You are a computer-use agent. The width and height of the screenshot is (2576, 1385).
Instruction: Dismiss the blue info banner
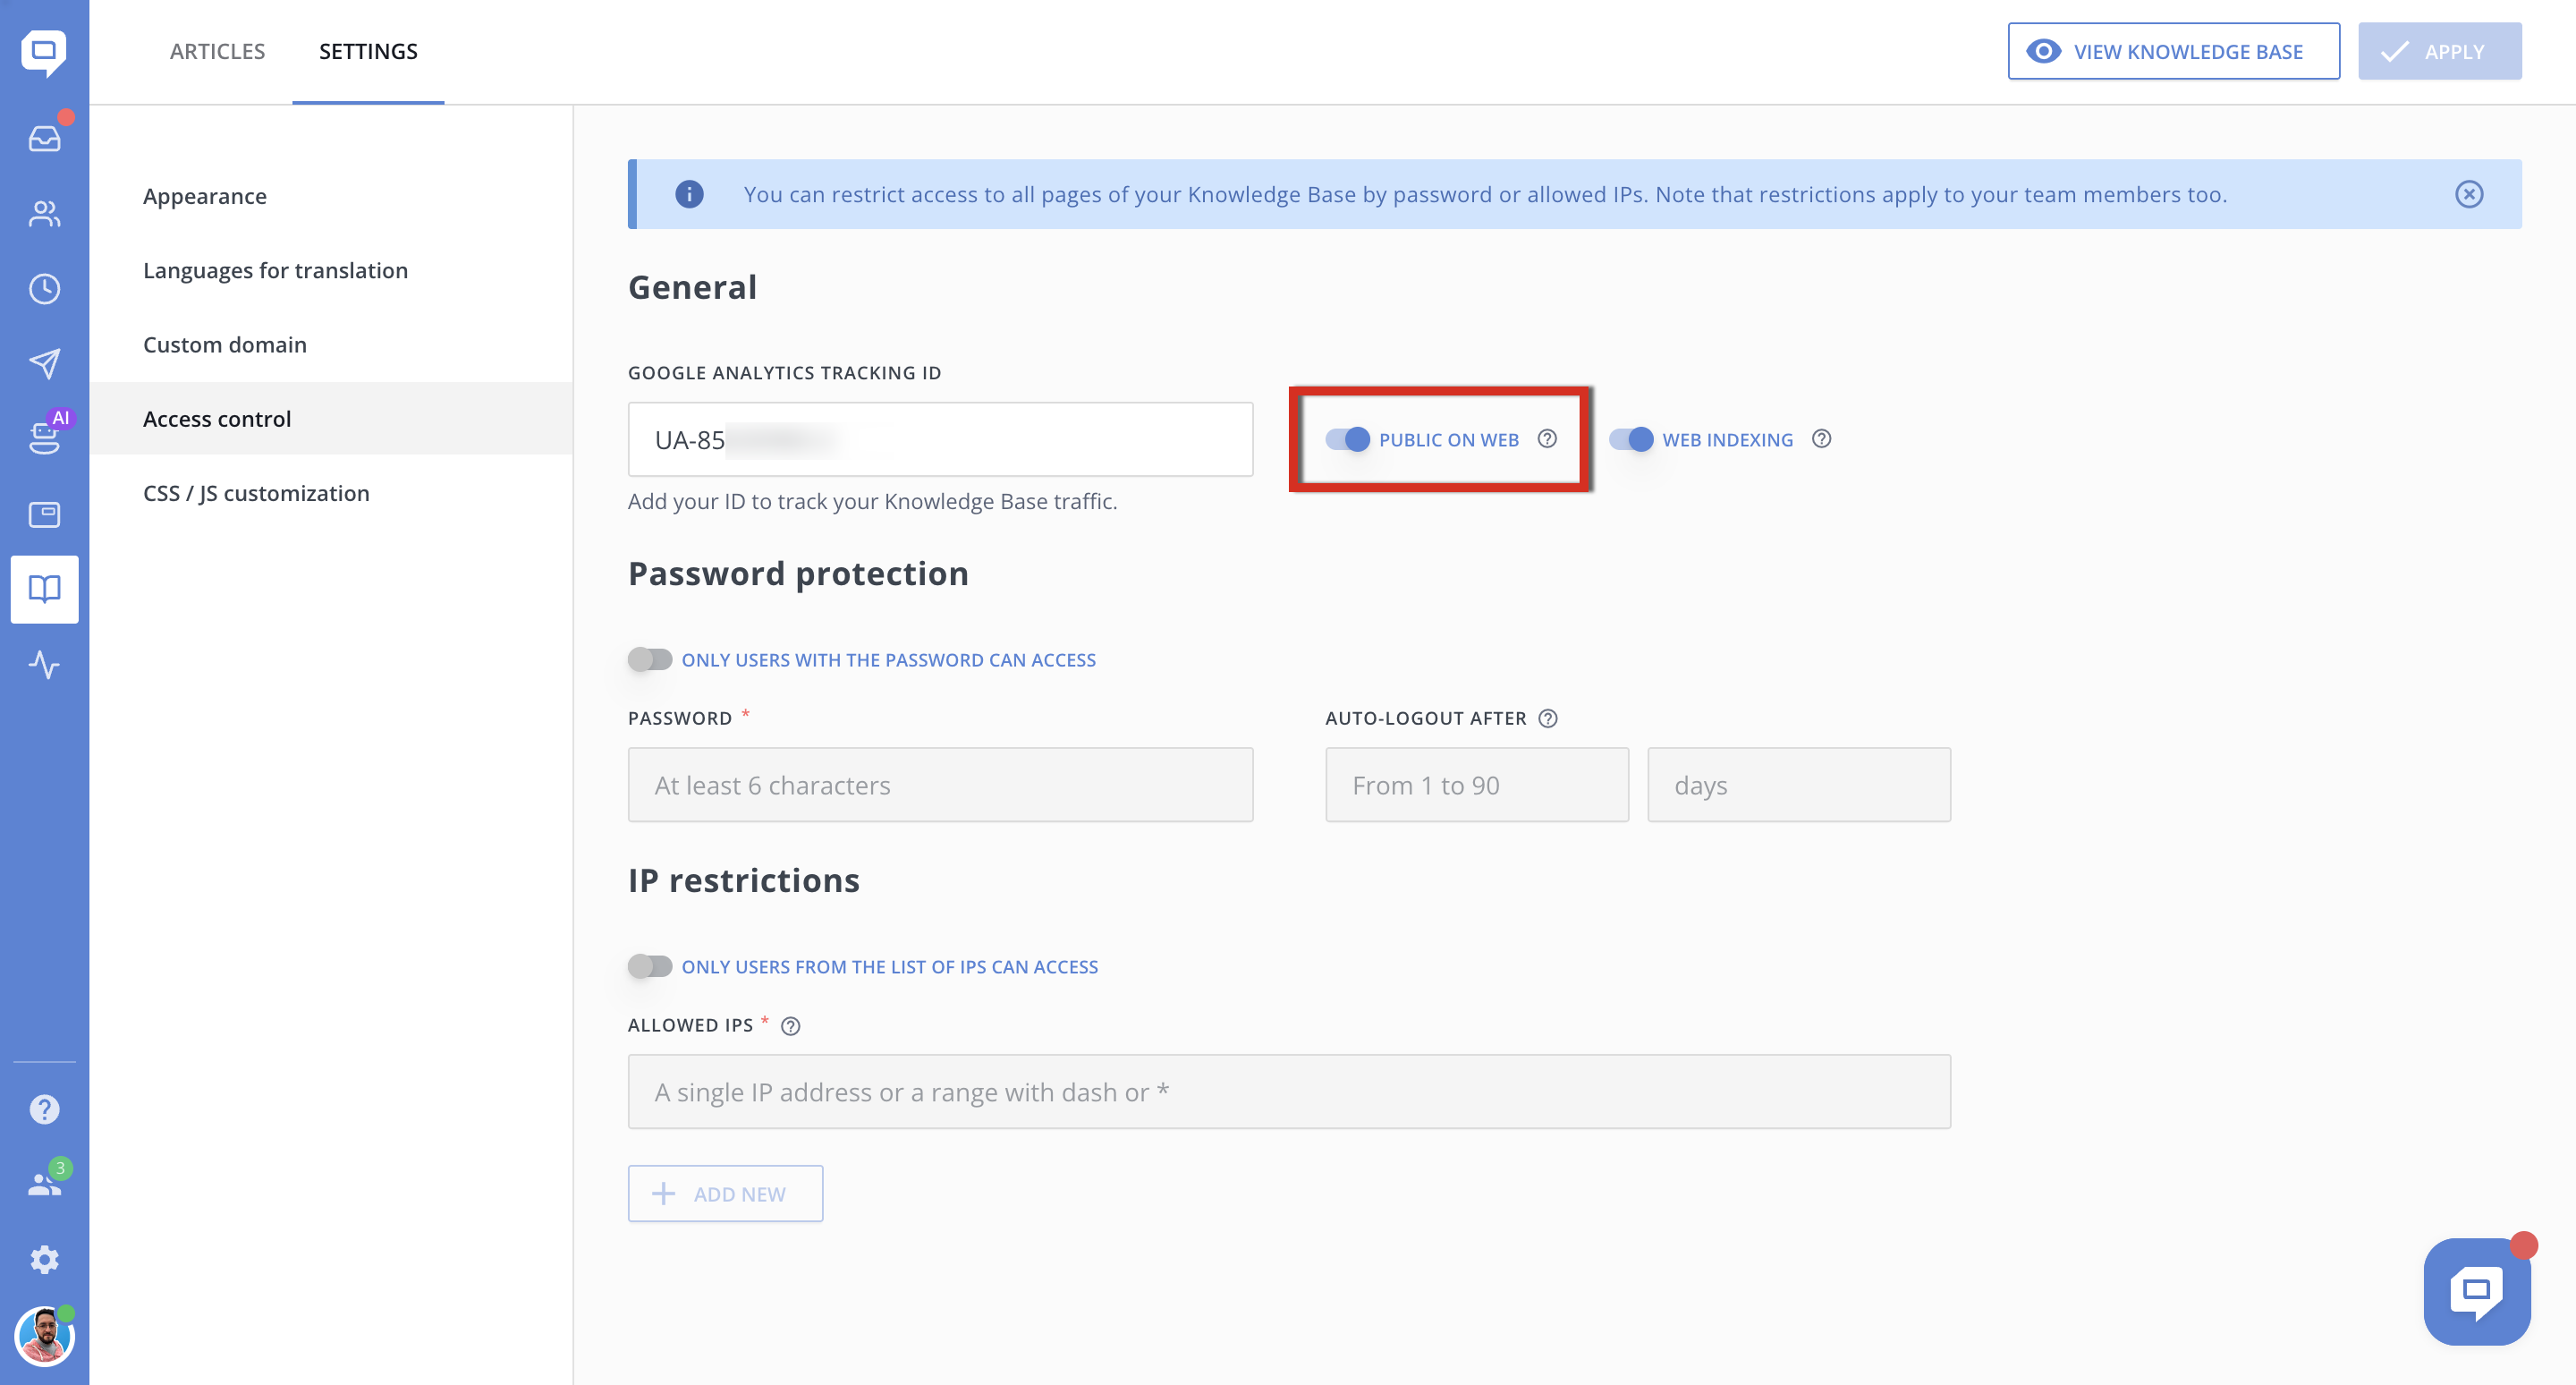pyautogui.click(x=2469, y=194)
